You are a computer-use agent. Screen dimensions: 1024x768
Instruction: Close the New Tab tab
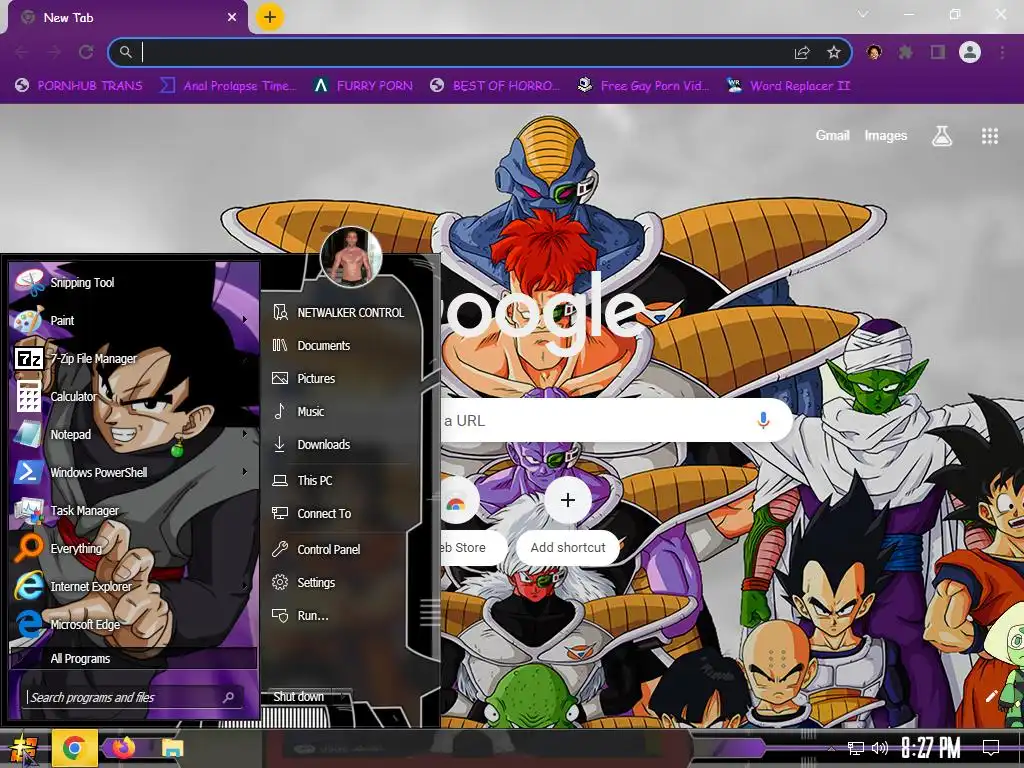(x=232, y=18)
